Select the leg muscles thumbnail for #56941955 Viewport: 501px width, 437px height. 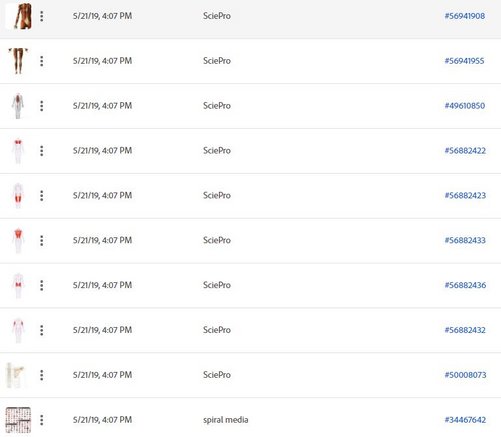coord(18,61)
